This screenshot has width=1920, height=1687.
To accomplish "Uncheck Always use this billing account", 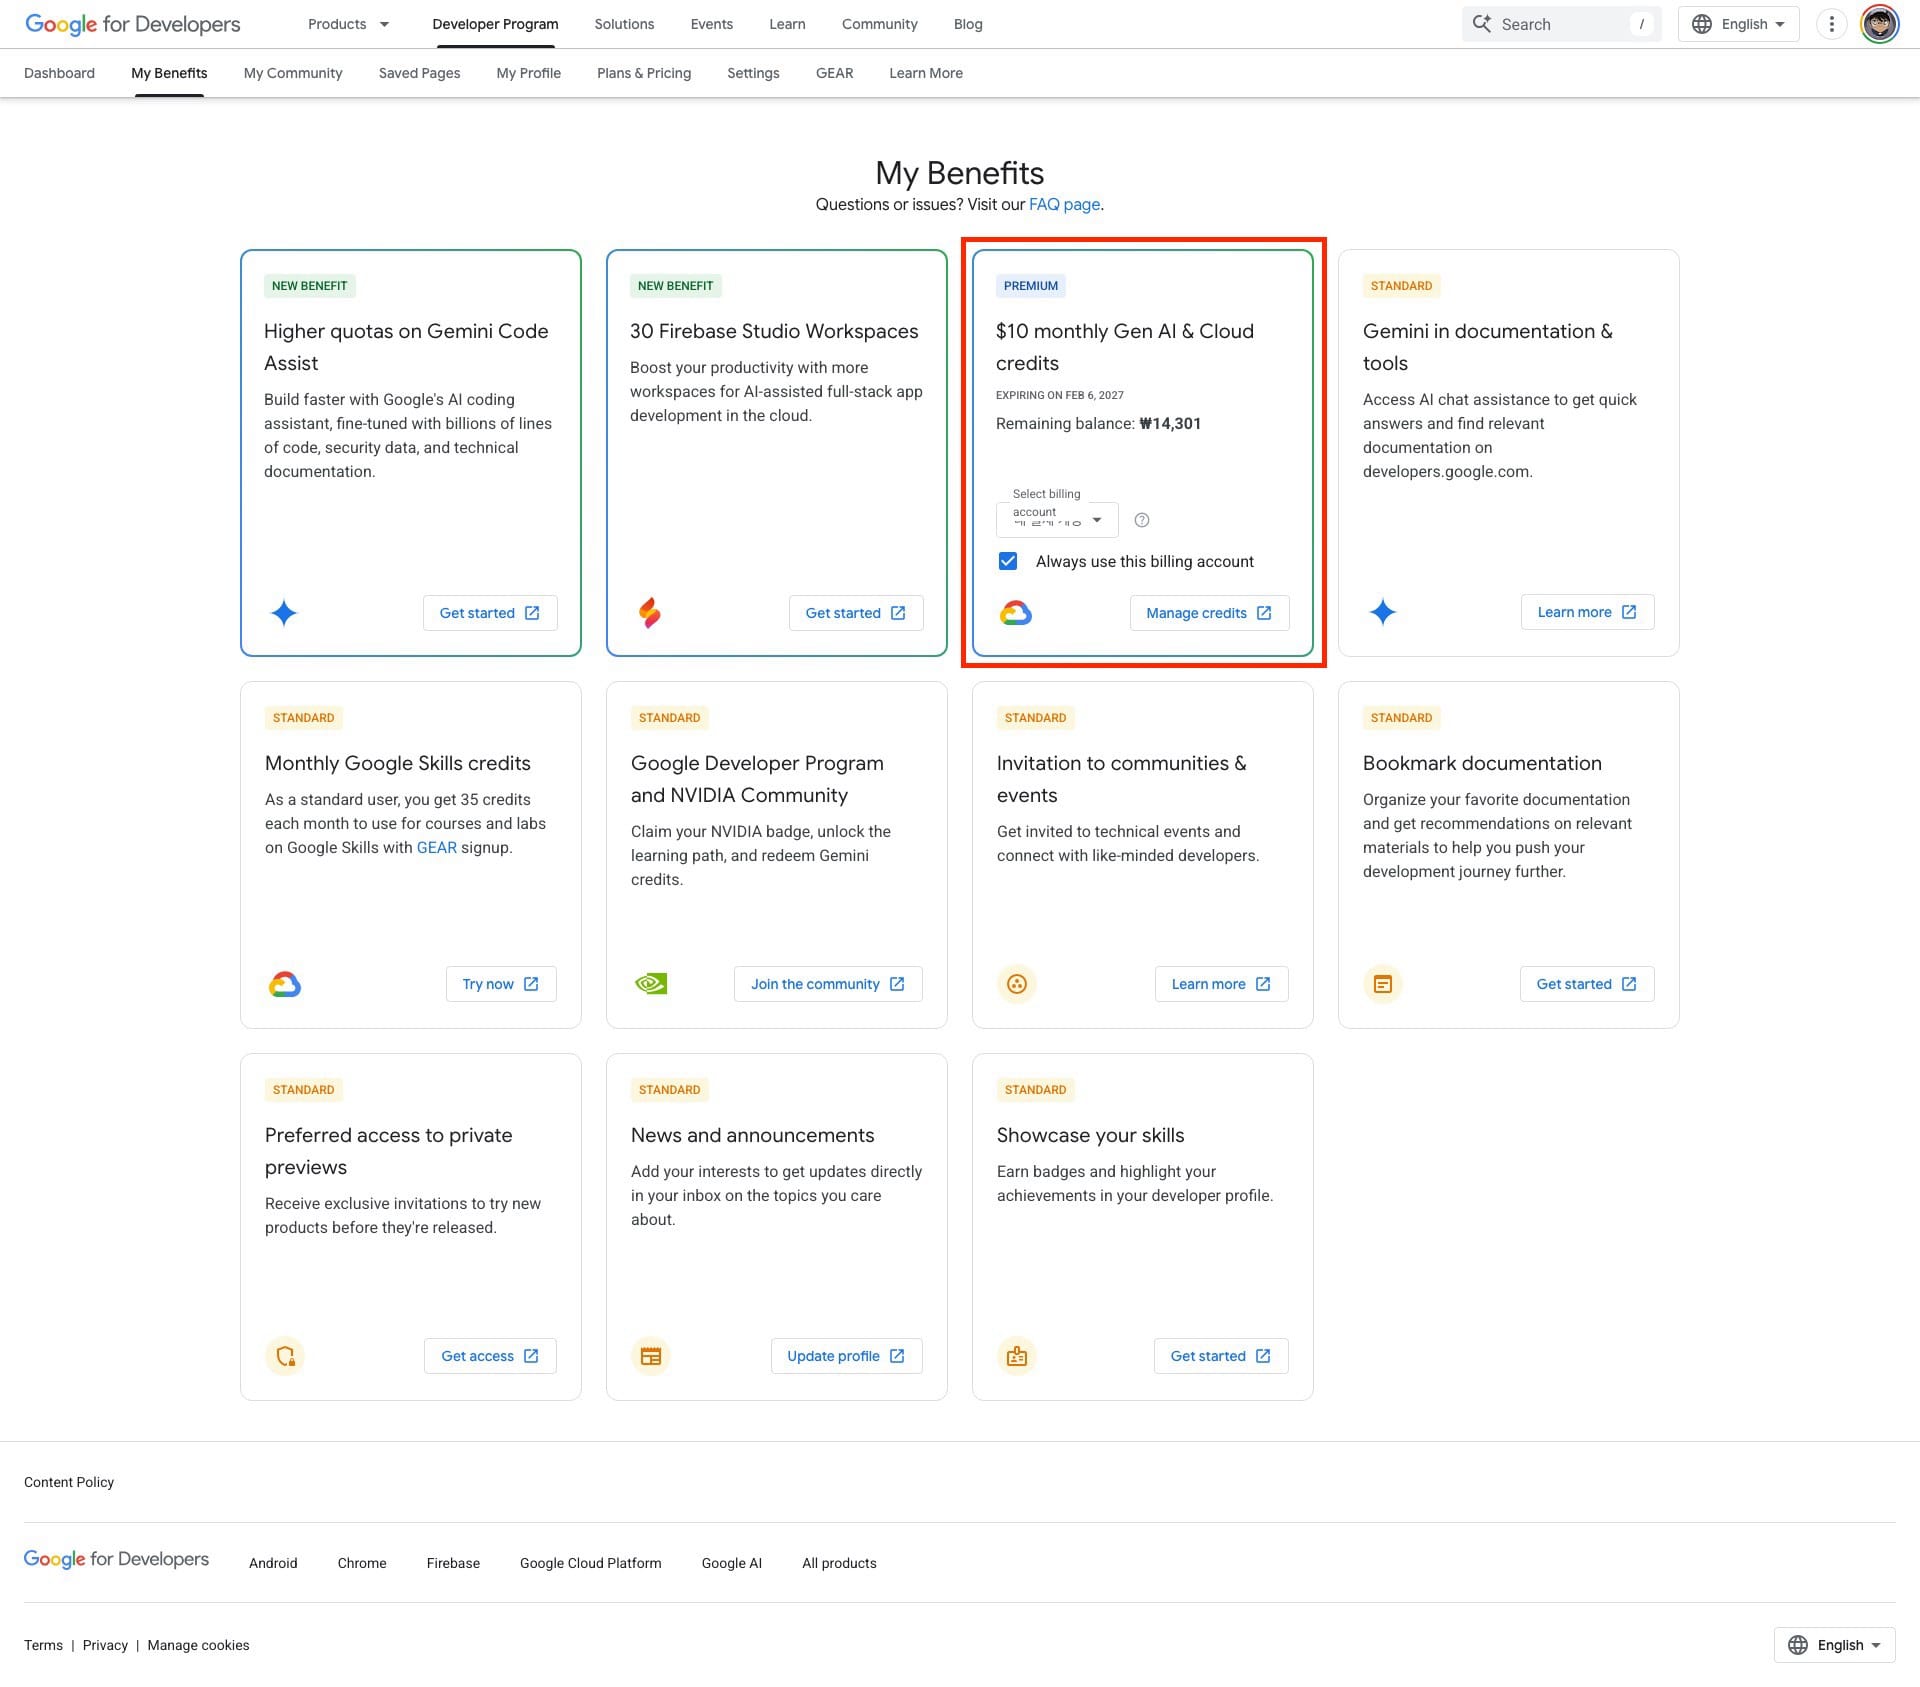I will tap(1008, 561).
